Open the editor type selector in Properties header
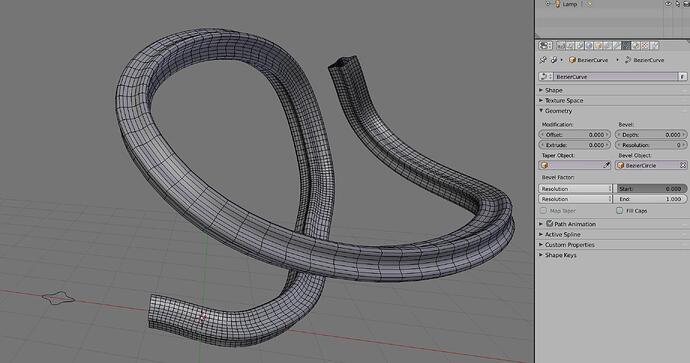The width and height of the screenshot is (690, 363). (x=546, y=45)
